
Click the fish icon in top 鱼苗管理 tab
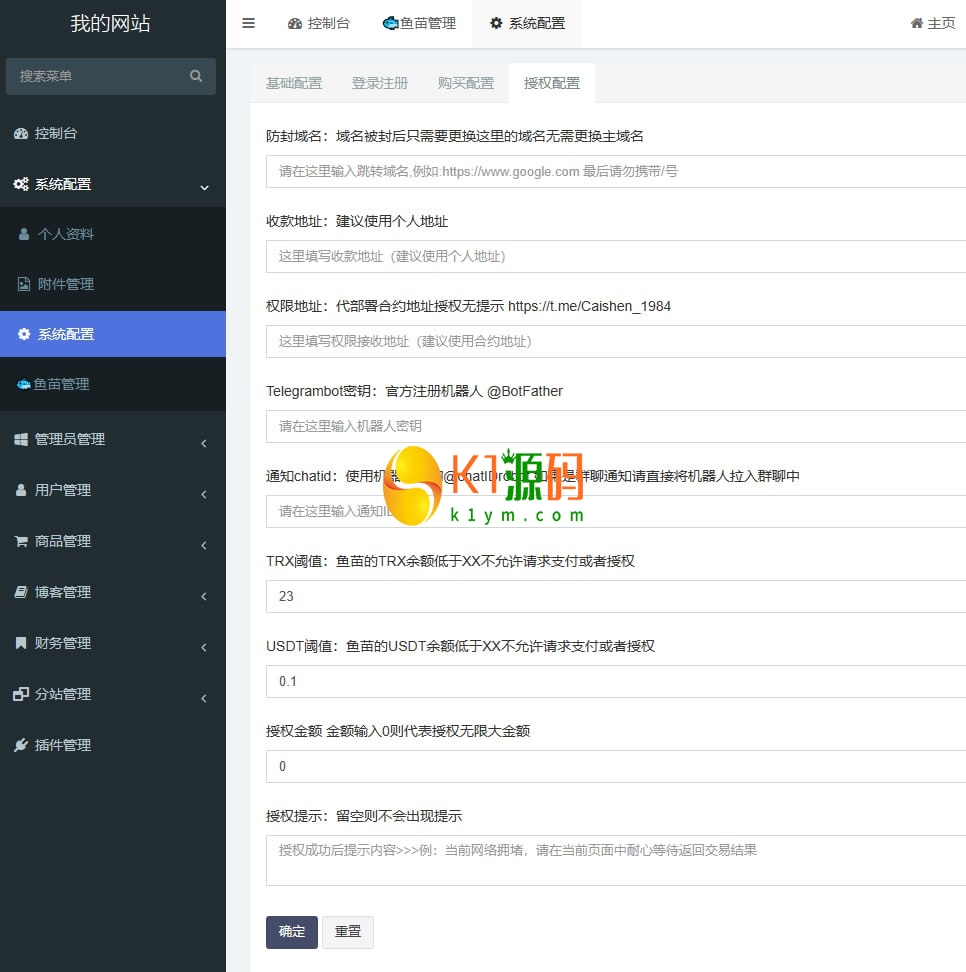point(390,24)
